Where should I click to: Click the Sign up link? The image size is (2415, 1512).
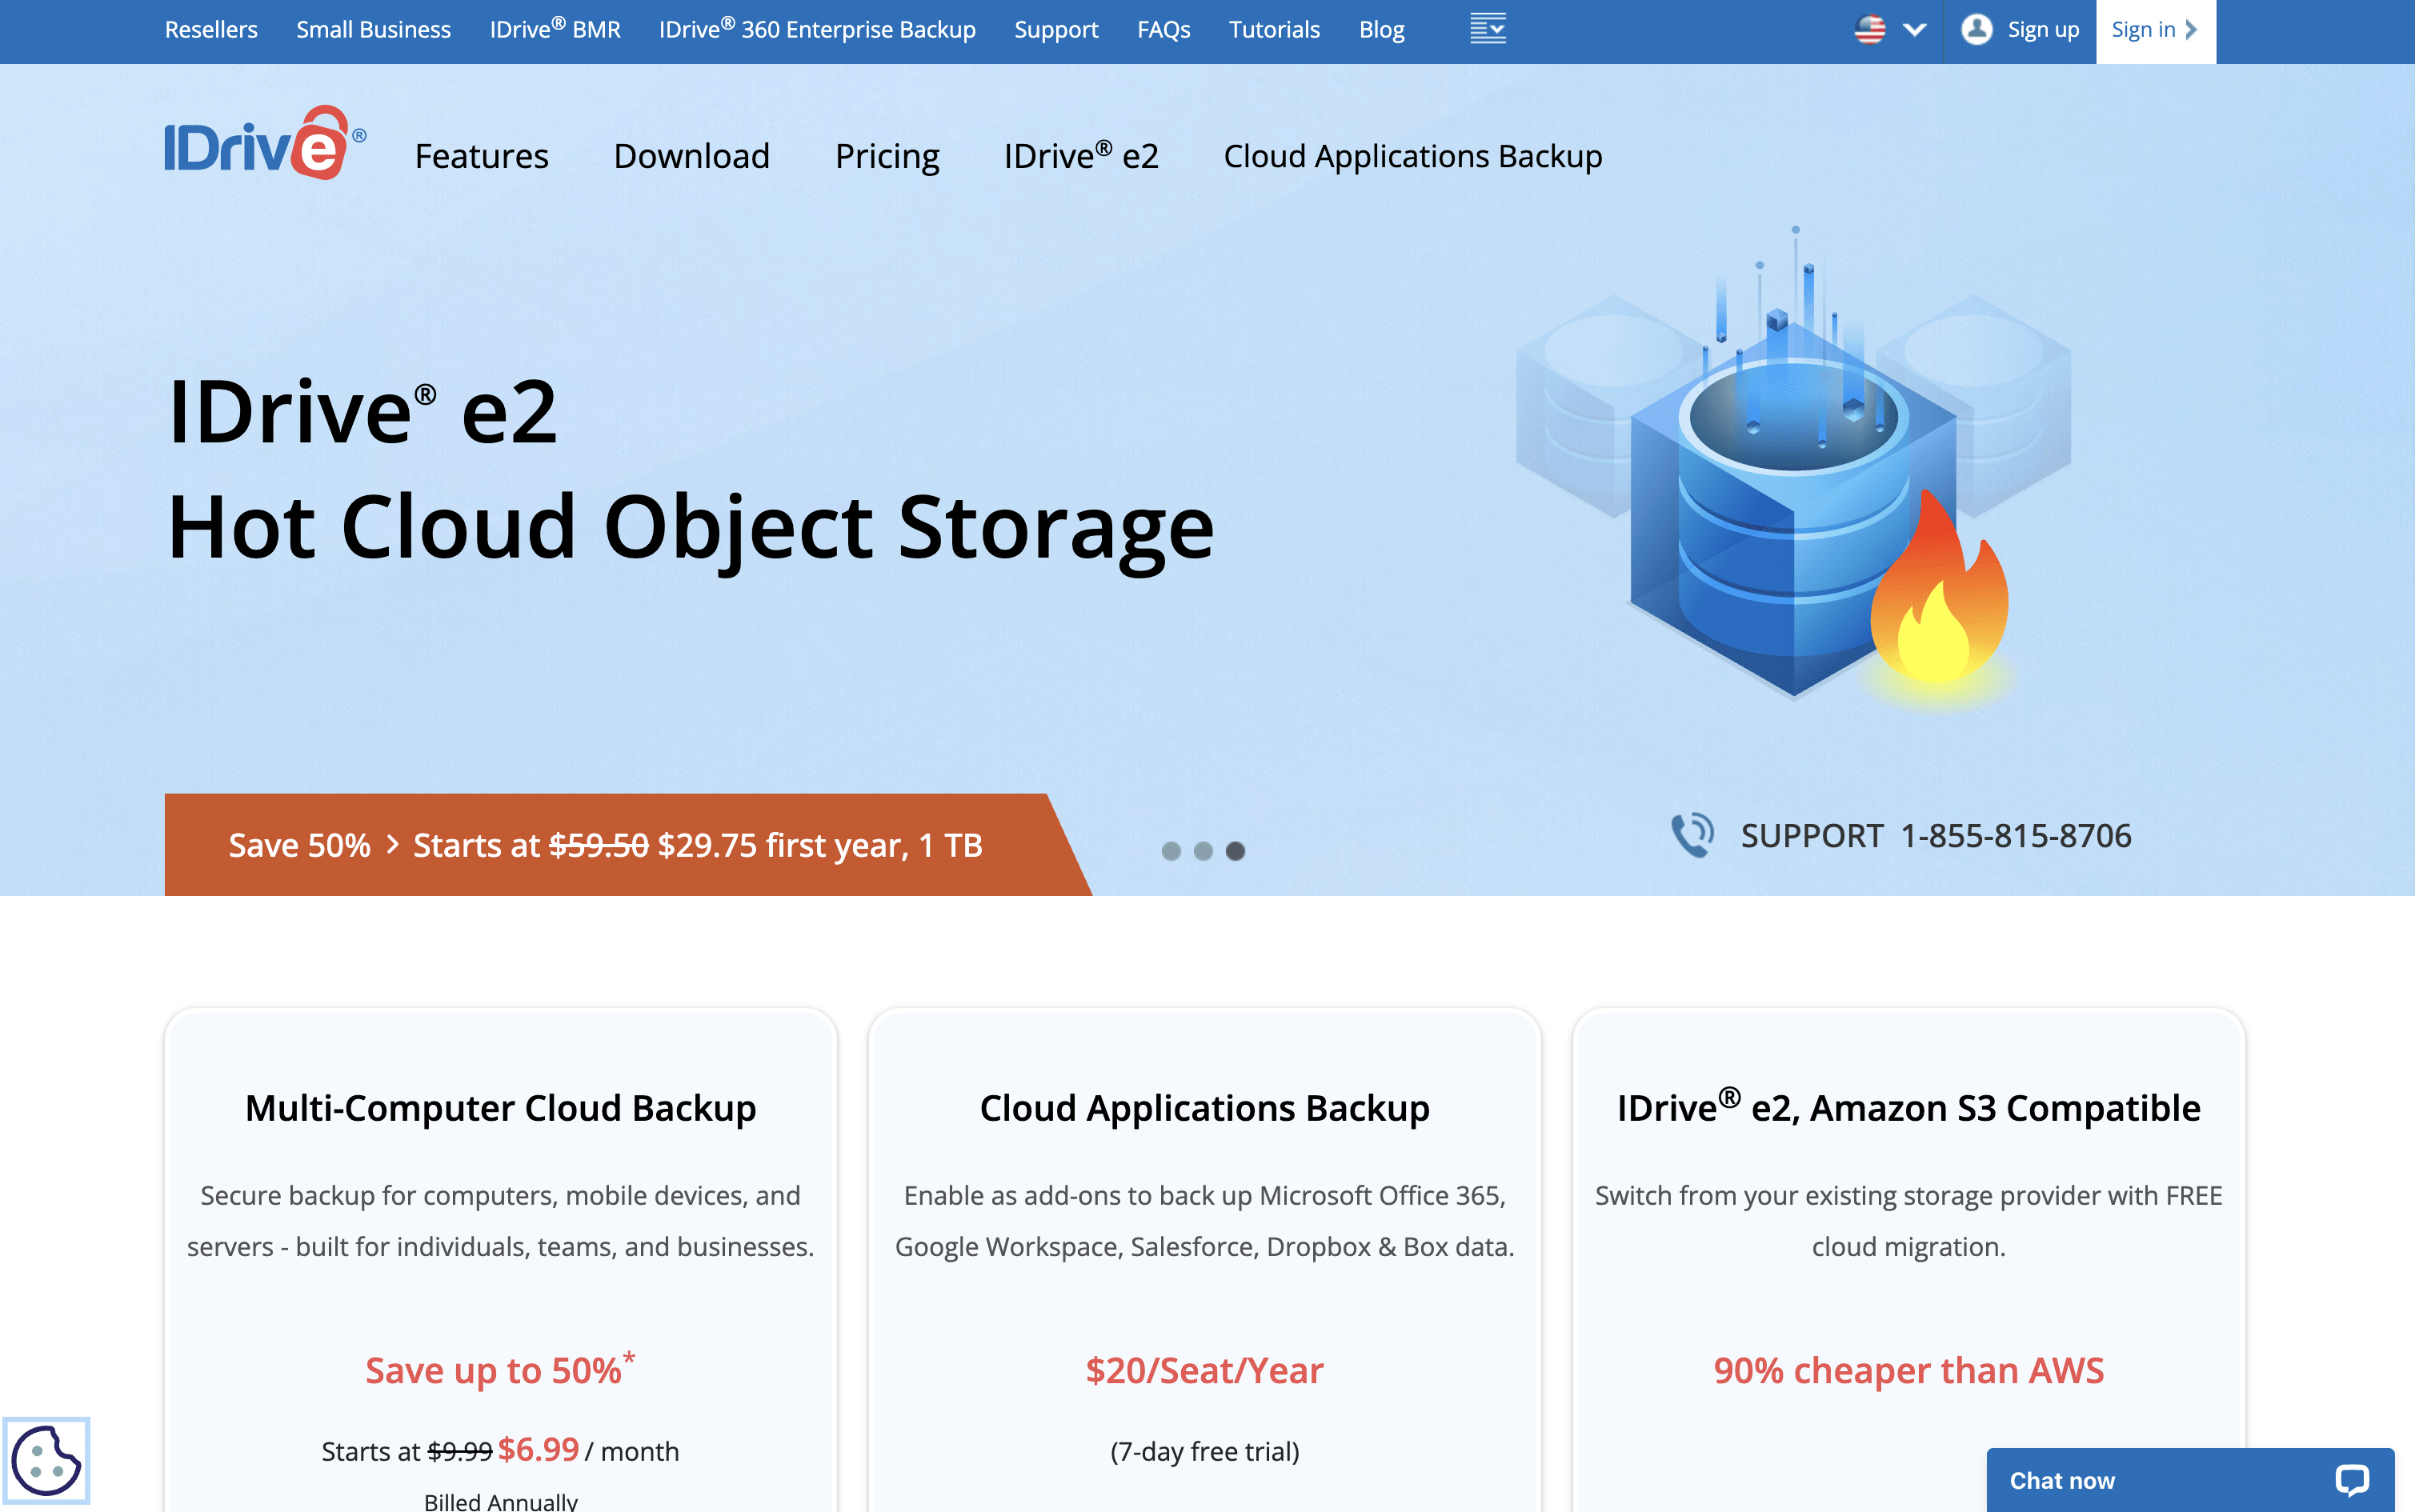[2043, 30]
